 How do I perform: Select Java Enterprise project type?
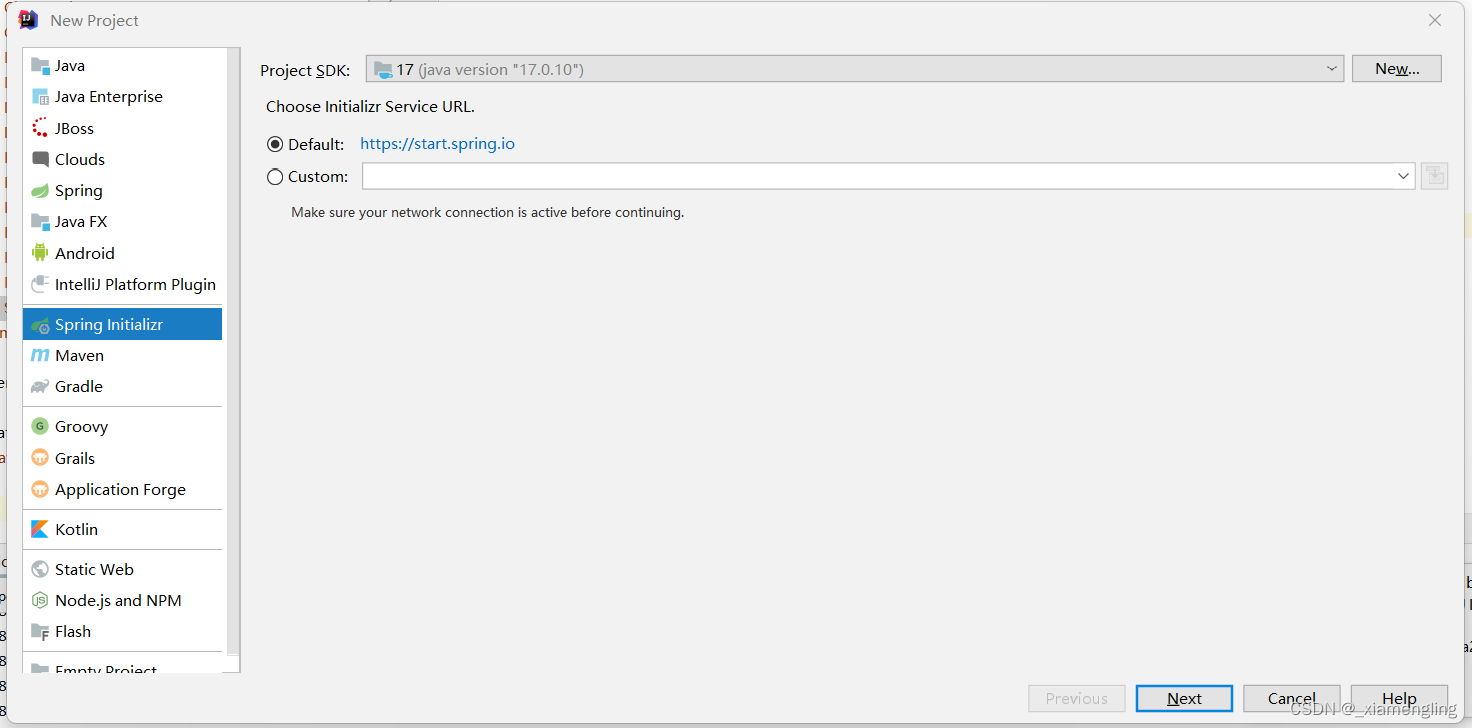(122, 97)
